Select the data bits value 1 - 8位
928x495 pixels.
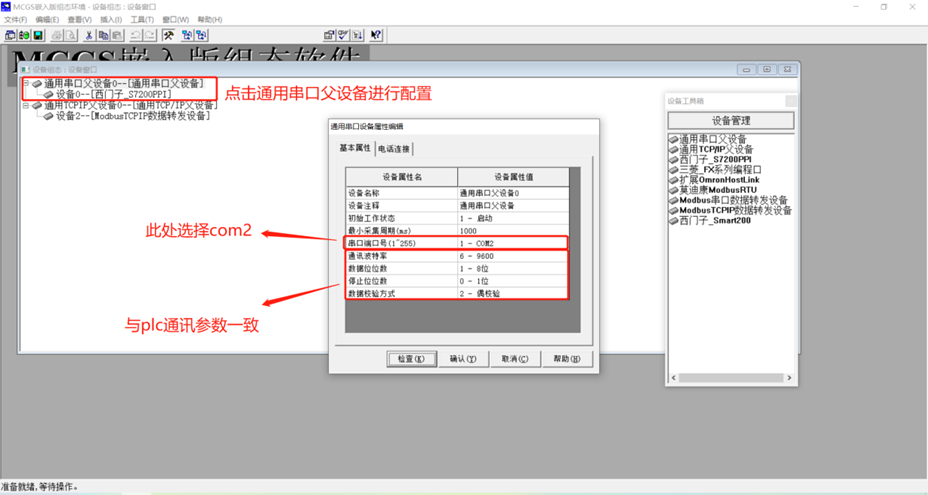point(513,268)
